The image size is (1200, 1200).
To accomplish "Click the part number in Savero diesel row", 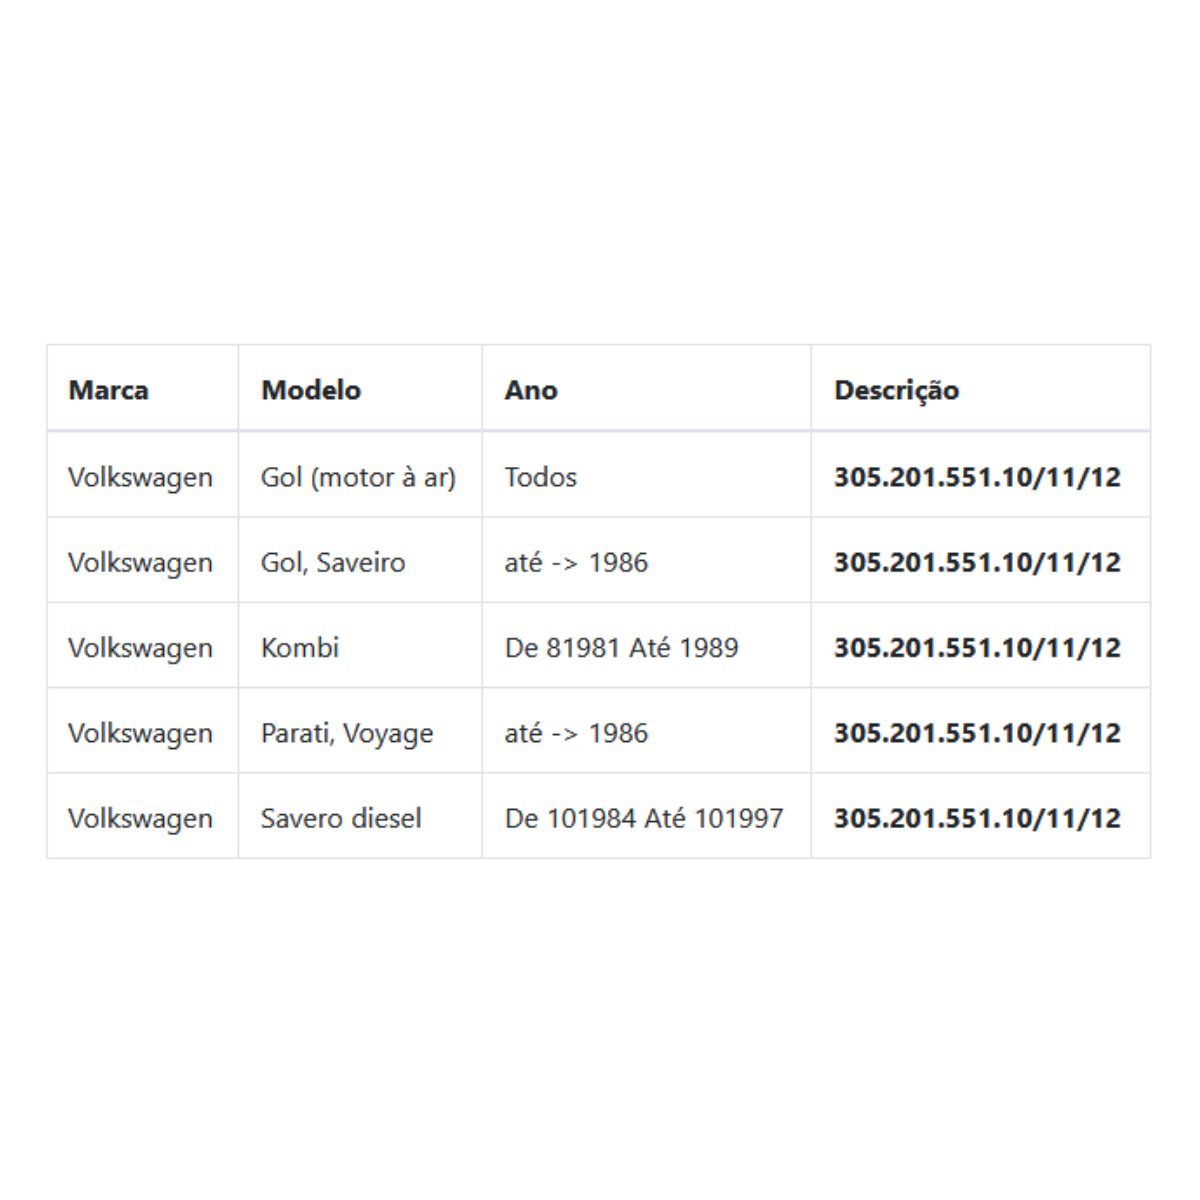I will (977, 818).
